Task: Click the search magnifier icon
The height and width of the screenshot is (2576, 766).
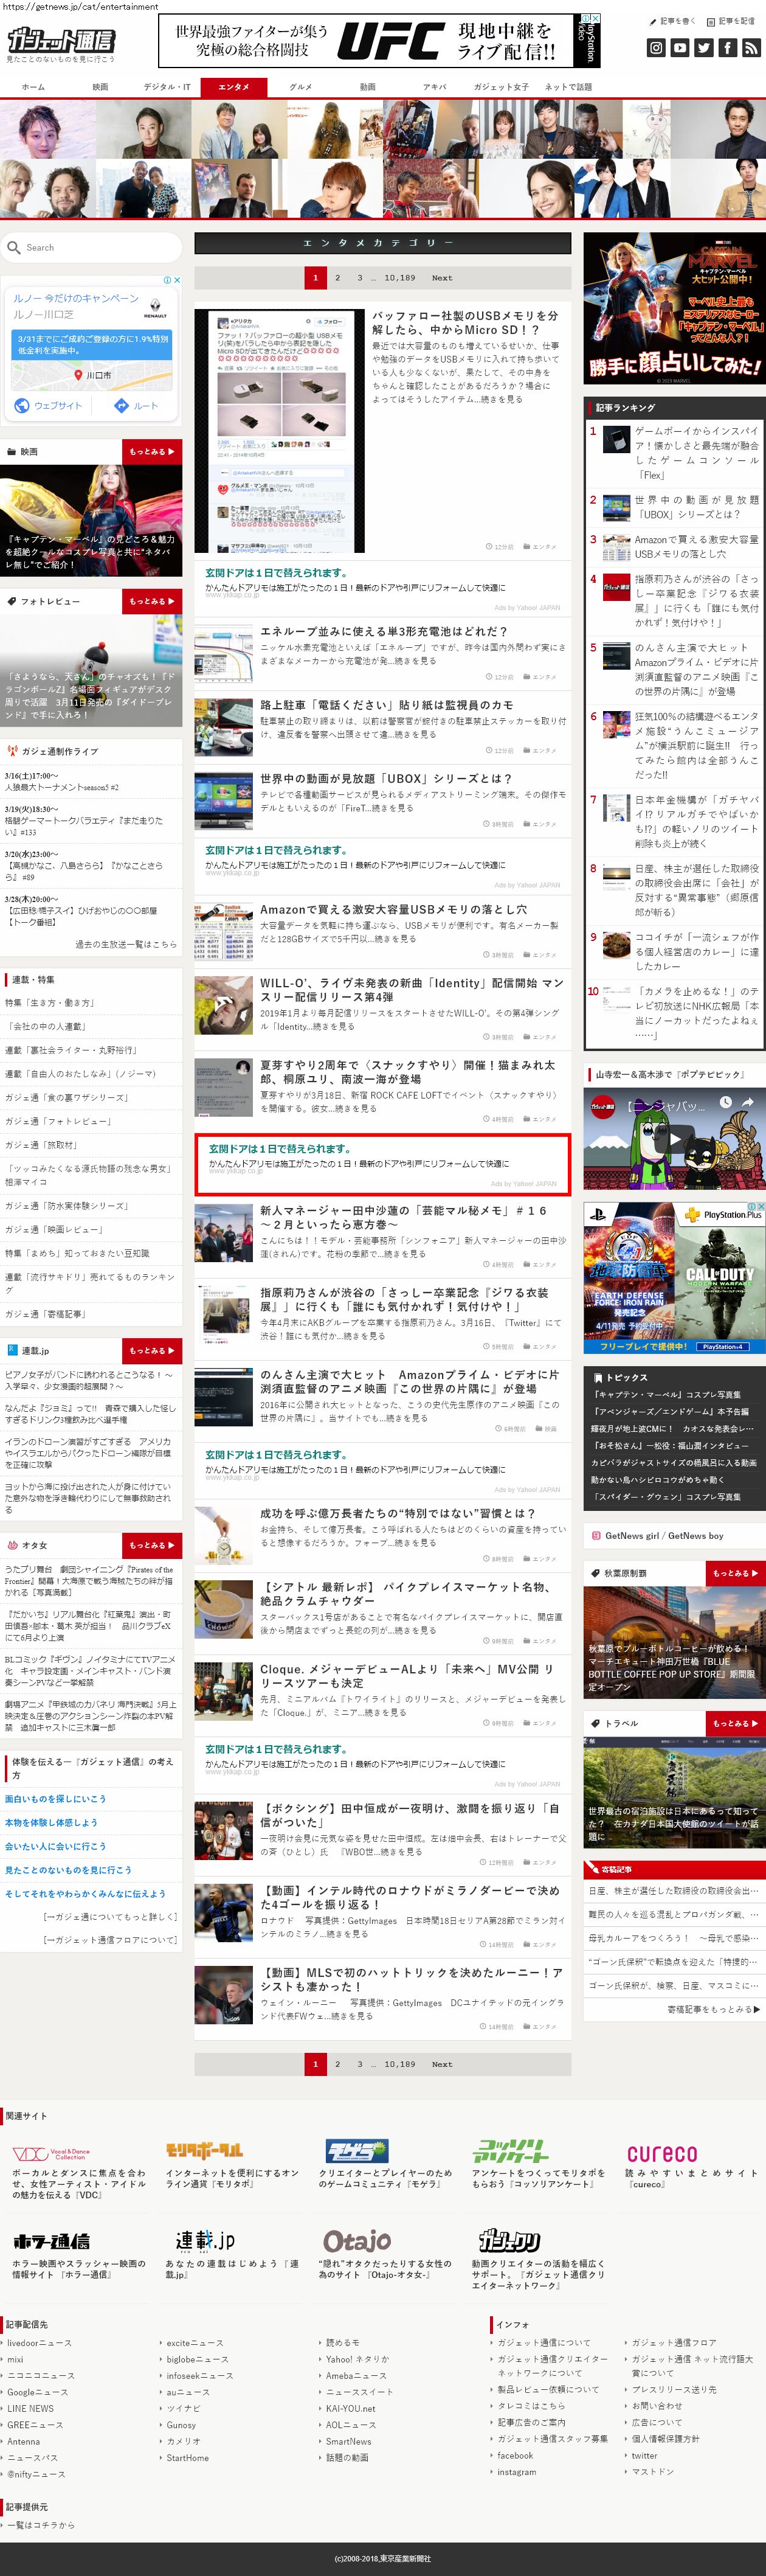Action: pos(14,247)
